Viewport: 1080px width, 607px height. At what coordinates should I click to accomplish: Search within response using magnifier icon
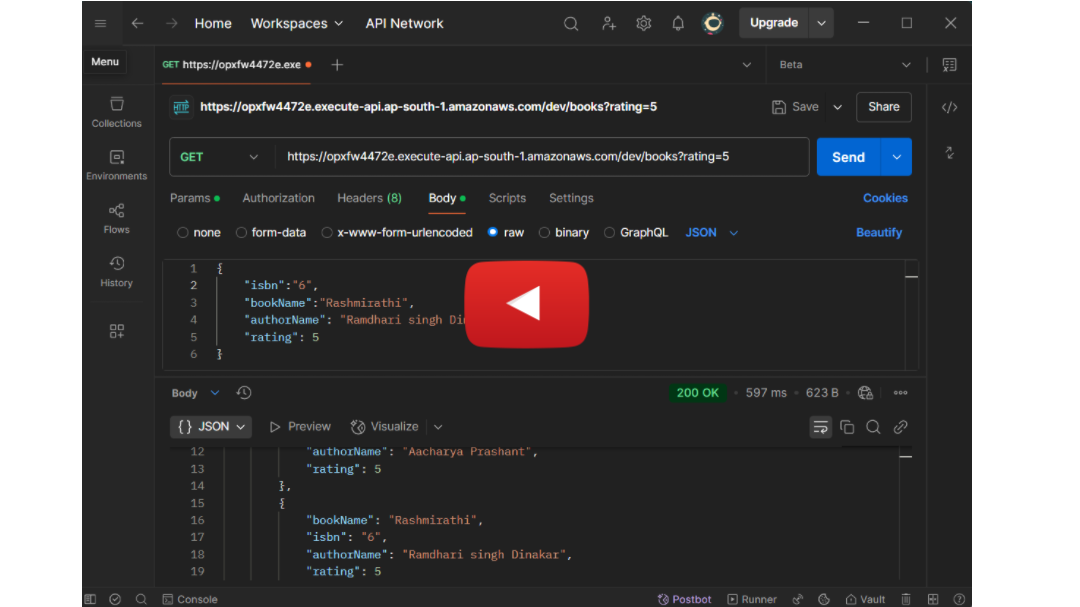(873, 427)
